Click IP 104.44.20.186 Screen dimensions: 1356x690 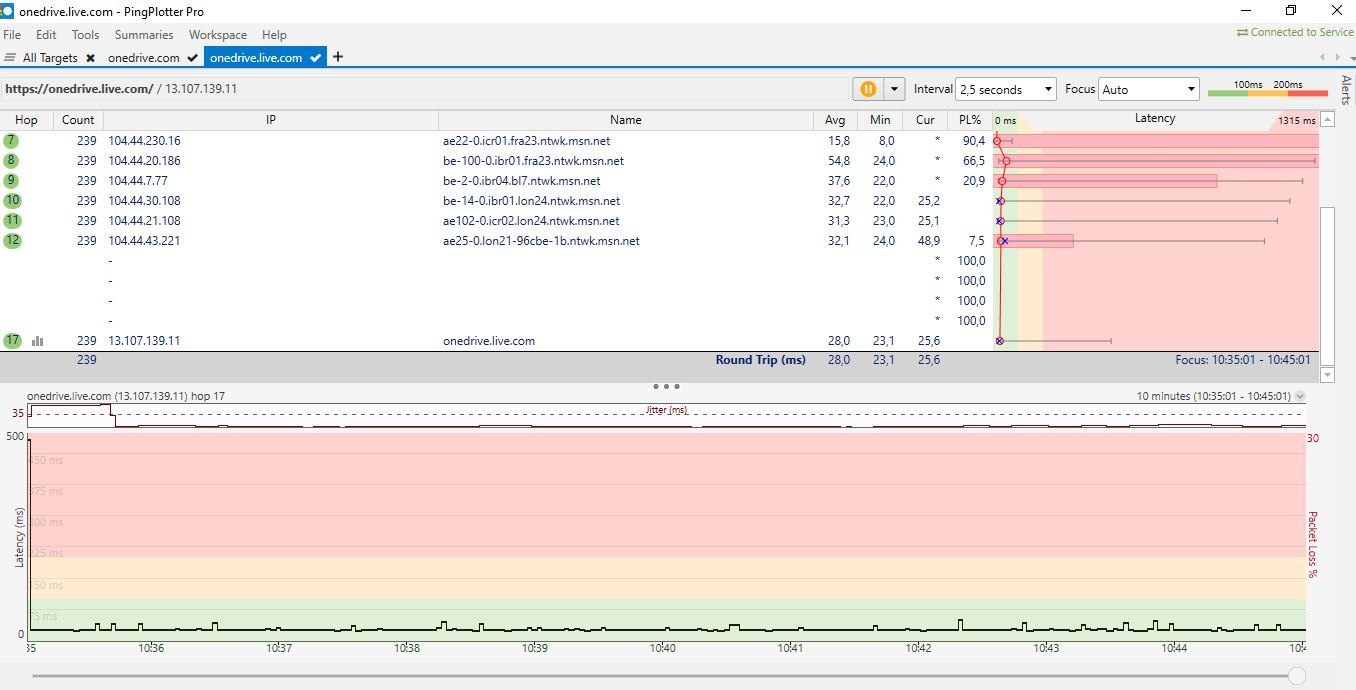pyautogui.click(x=144, y=161)
